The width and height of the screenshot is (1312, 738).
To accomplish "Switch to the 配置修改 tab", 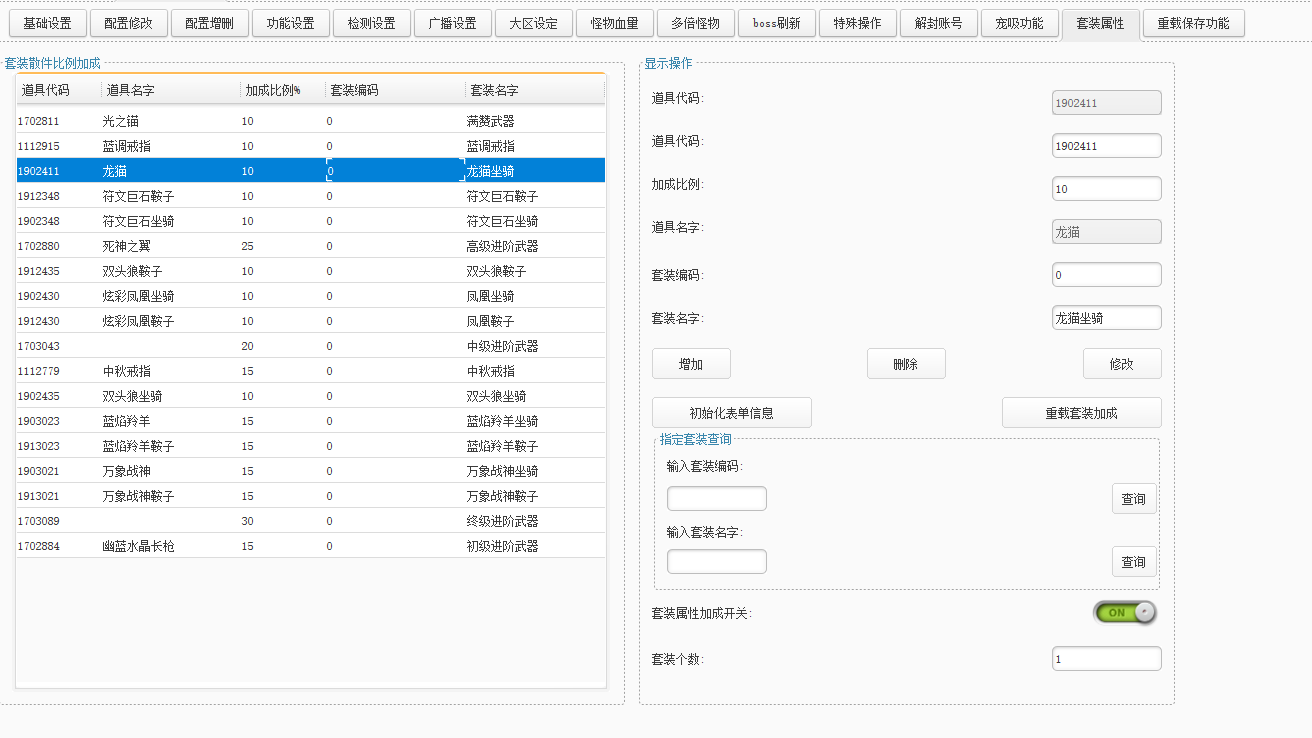I will (128, 23).
